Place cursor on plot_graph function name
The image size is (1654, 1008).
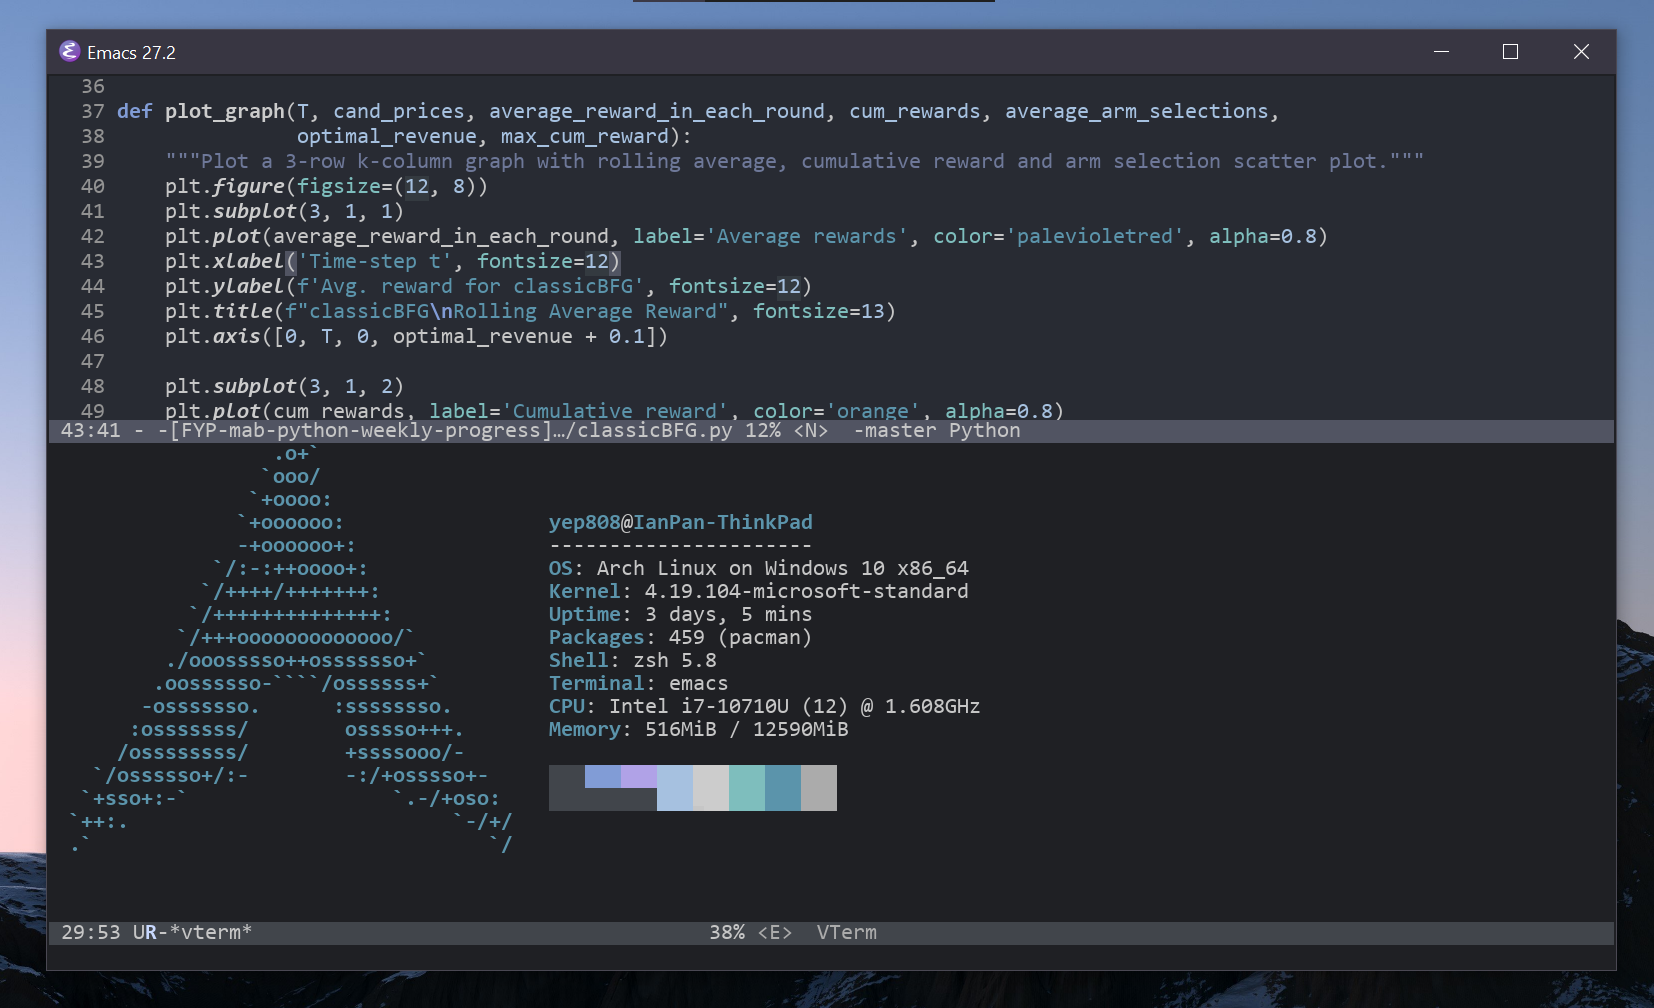(x=225, y=111)
